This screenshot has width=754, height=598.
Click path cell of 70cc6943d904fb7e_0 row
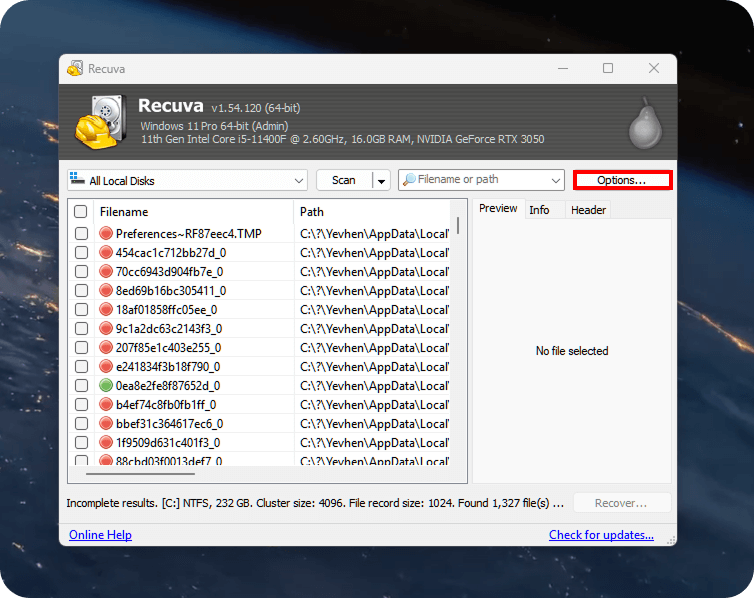pos(374,272)
